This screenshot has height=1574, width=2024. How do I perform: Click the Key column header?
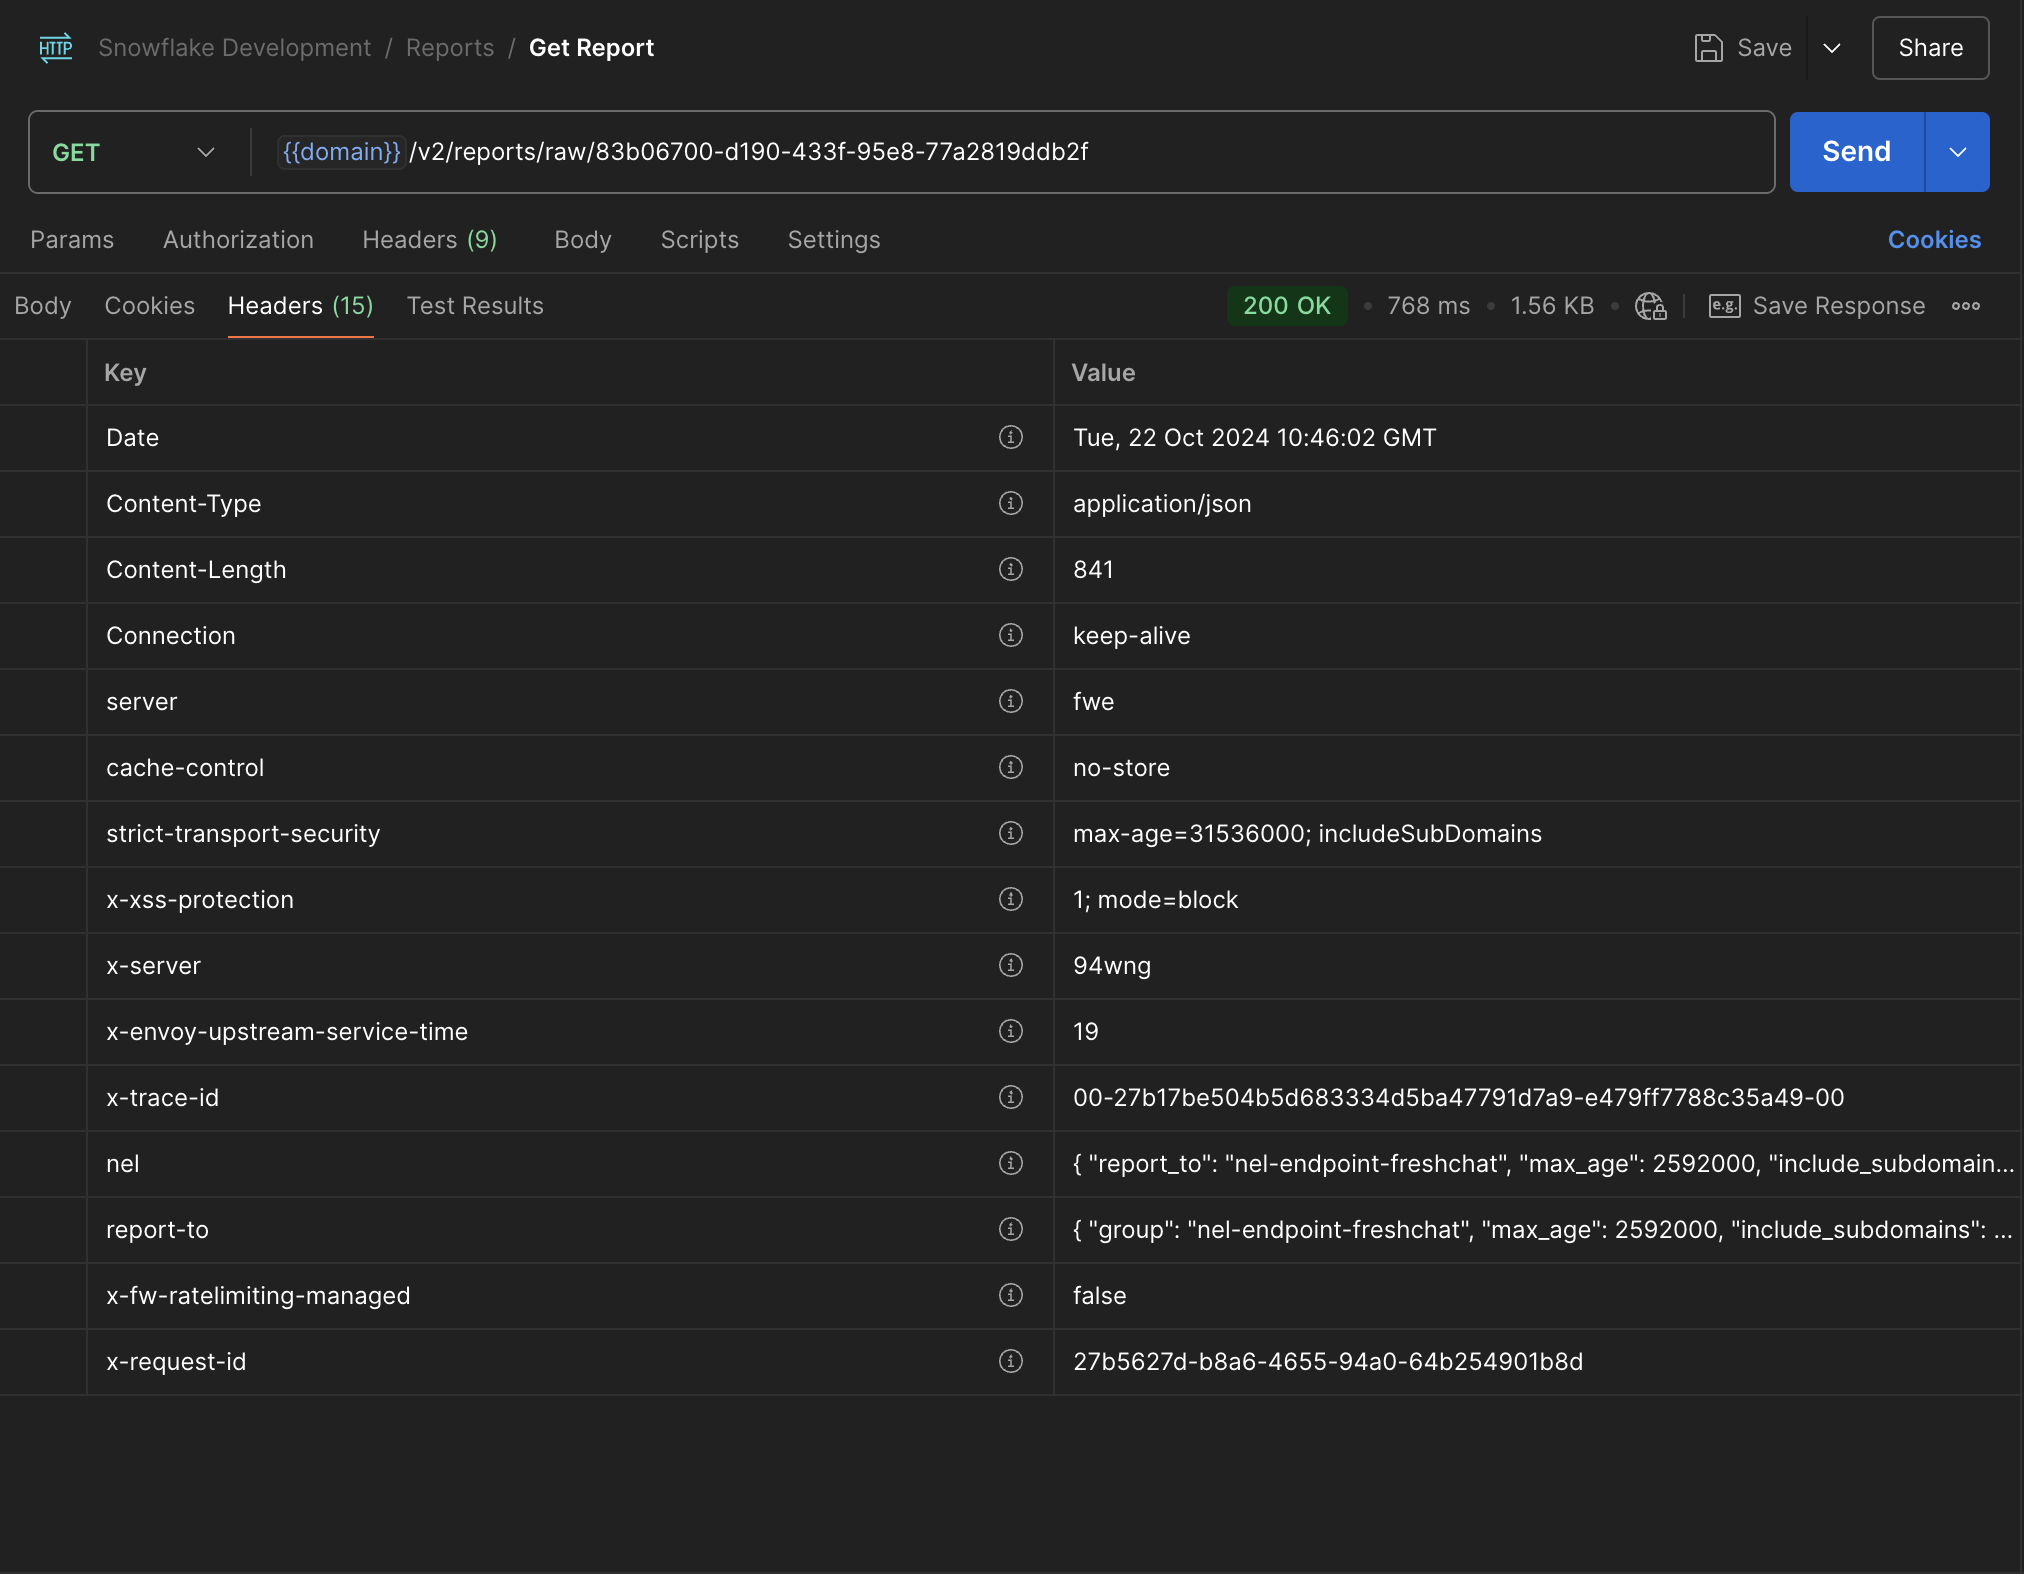click(125, 373)
